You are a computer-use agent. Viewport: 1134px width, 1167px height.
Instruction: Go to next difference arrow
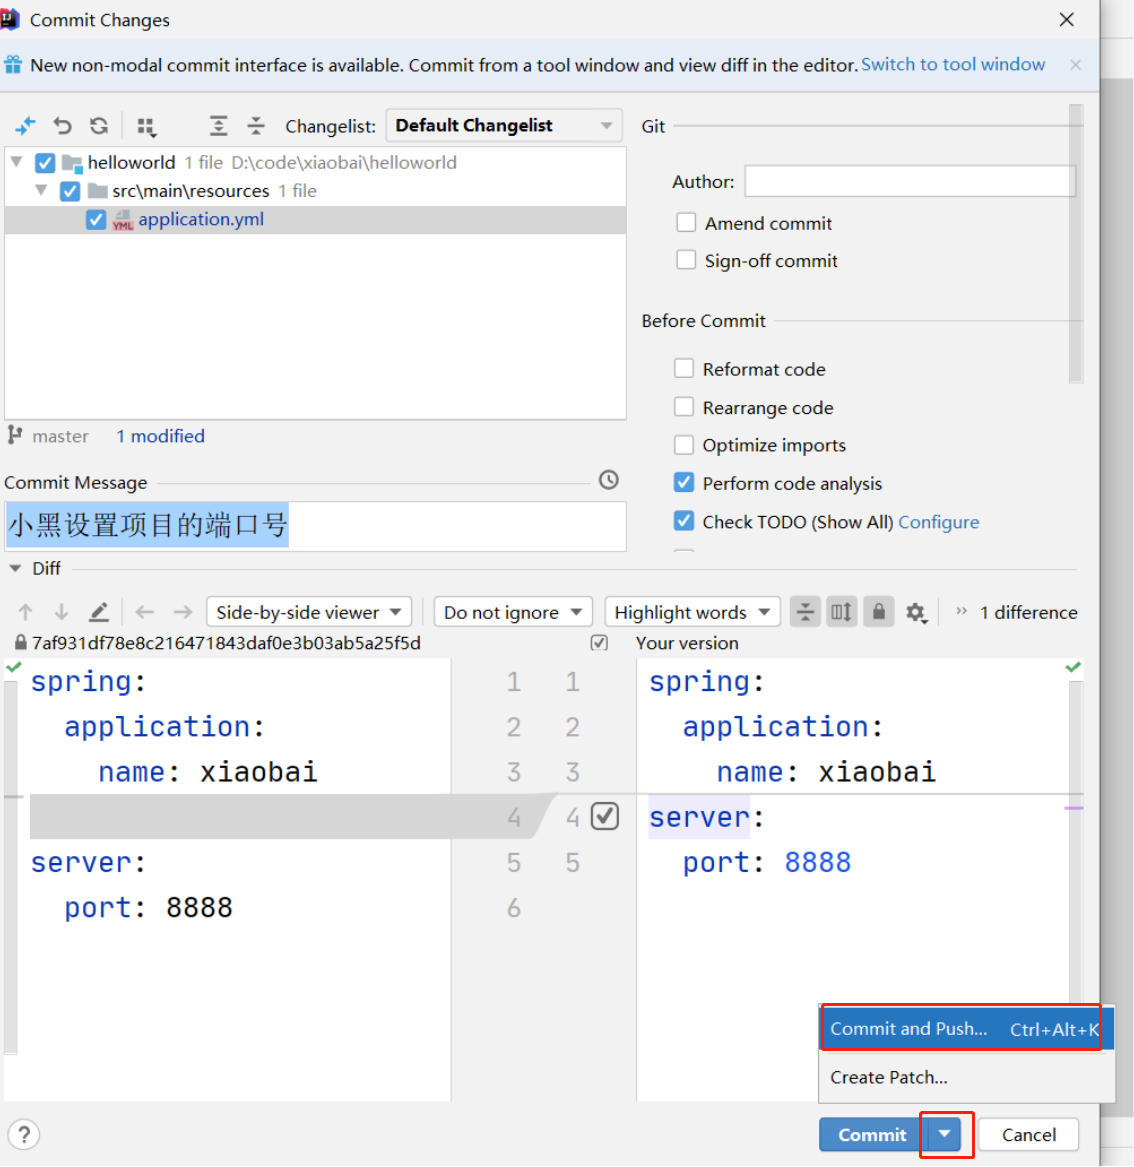pyautogui.click(x=62, y=612)
